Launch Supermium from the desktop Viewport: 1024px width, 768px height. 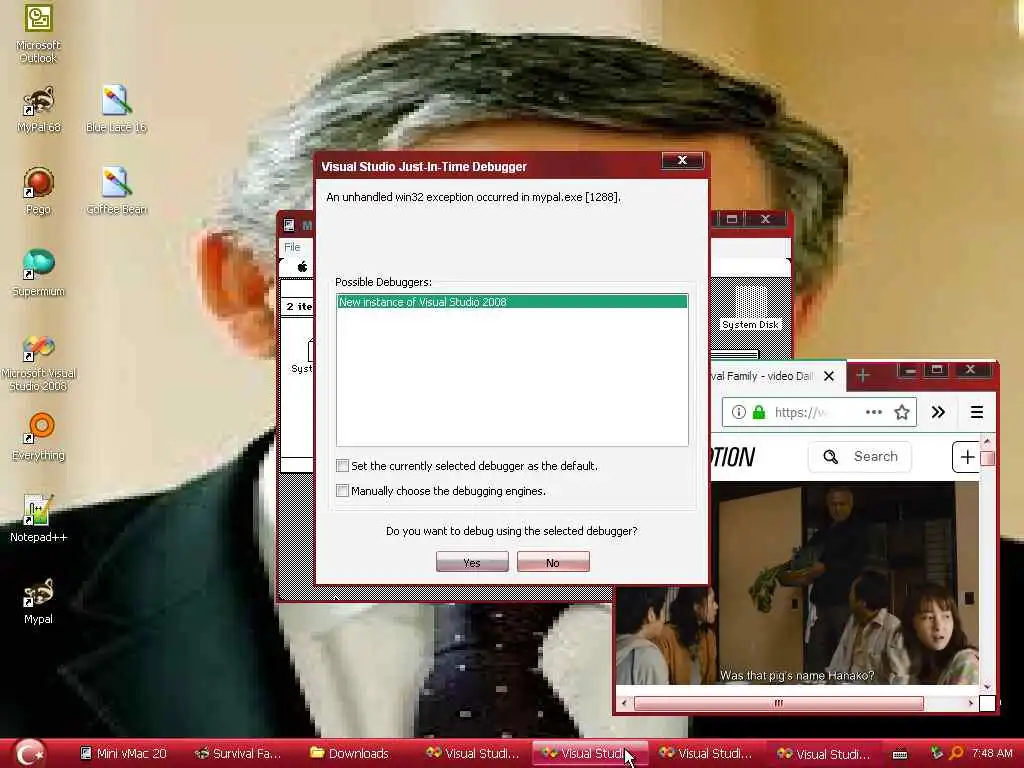(x=39, y=273)
